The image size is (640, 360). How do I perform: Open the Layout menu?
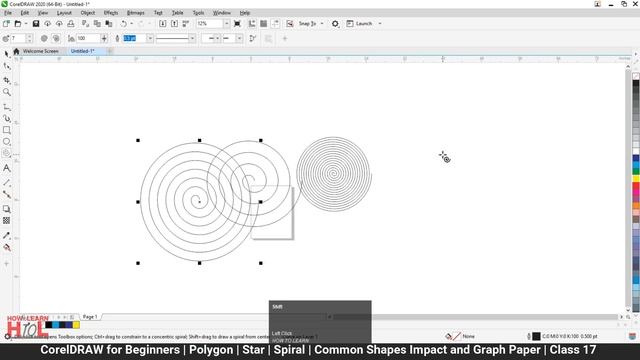click(x=64, y=13)
